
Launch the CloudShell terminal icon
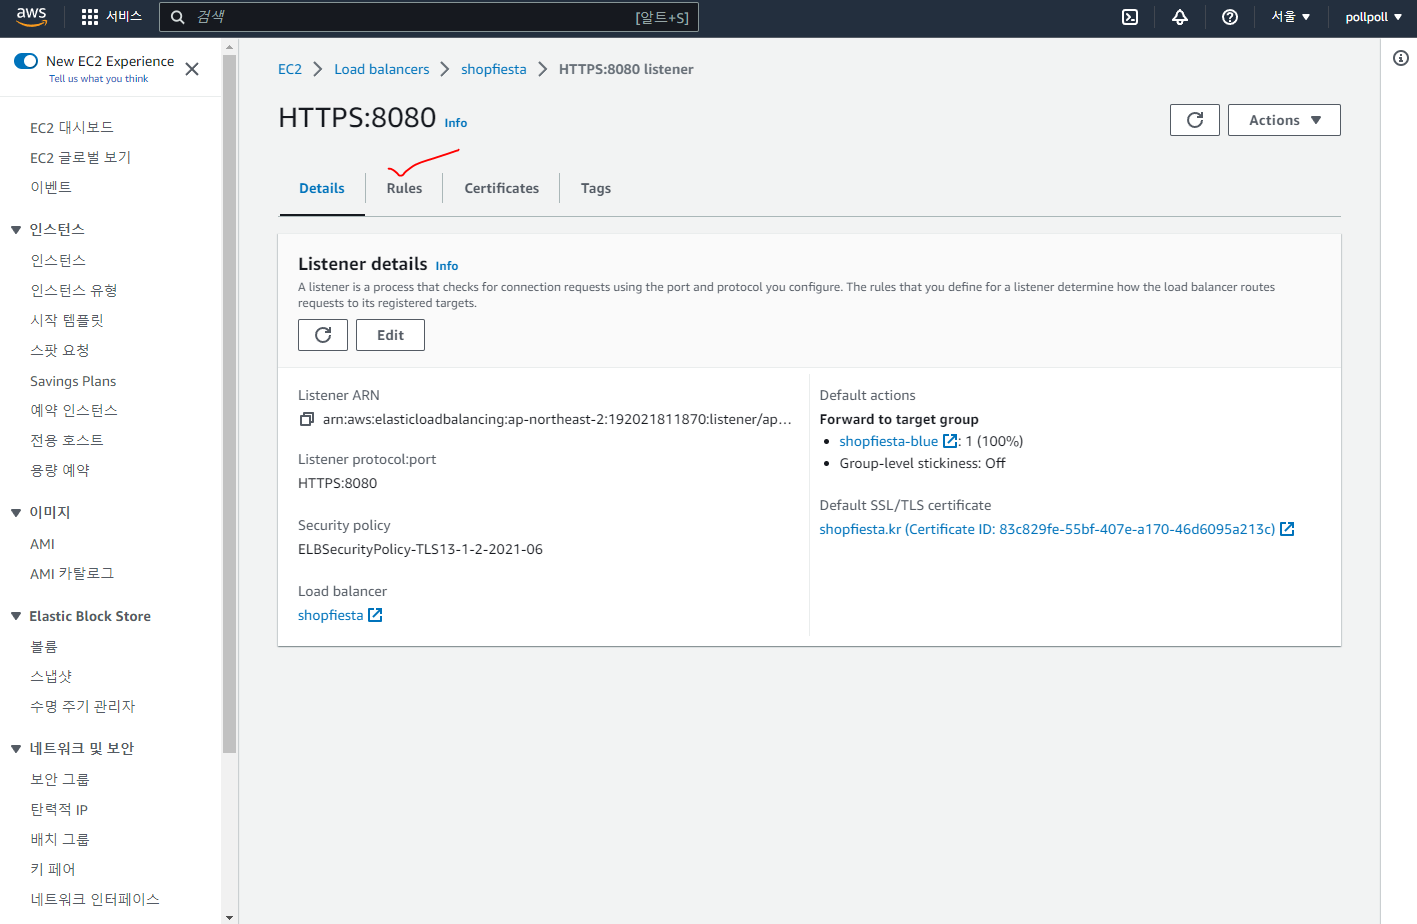coord(1130,17)
